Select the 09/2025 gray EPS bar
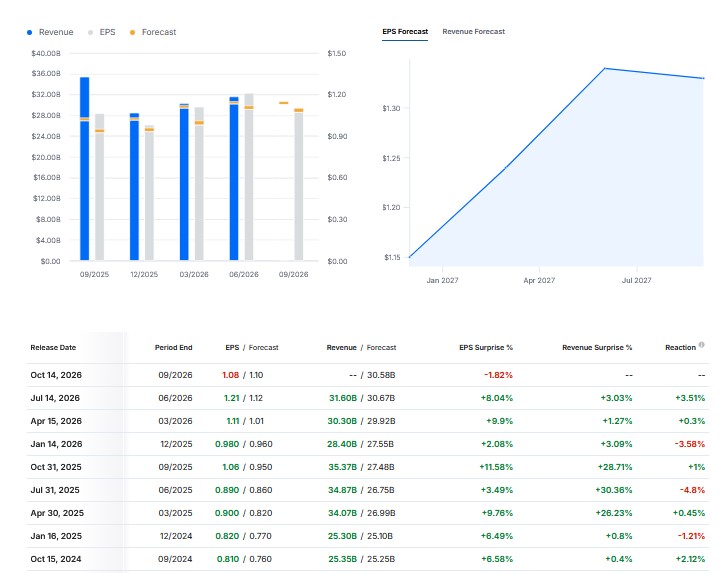Screen dimensions: 726x573 pyautogui.click(x=100, y=187)
